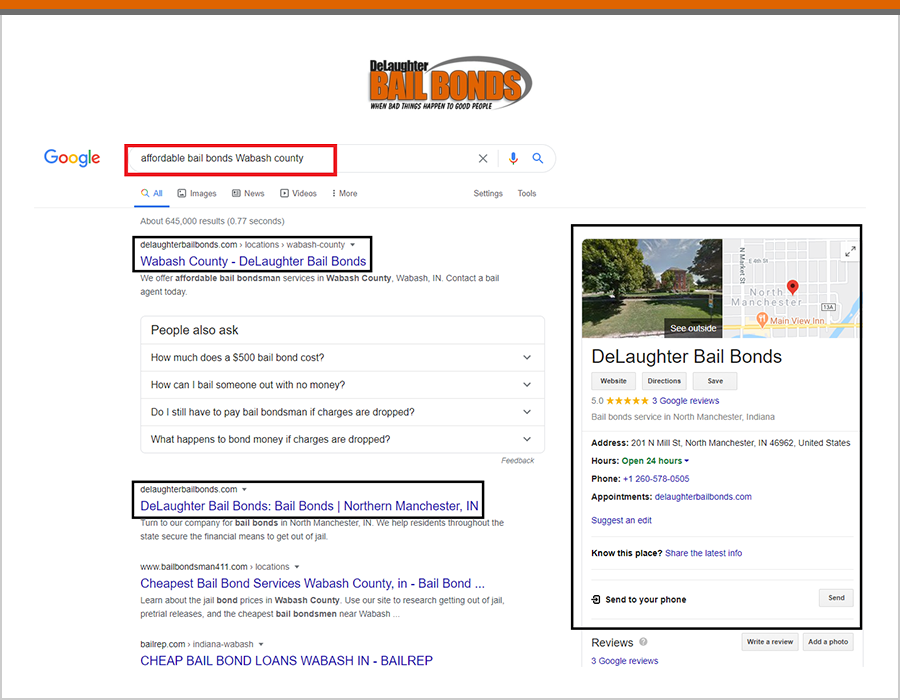Click the Main View Inn restaurant marker

762,320
